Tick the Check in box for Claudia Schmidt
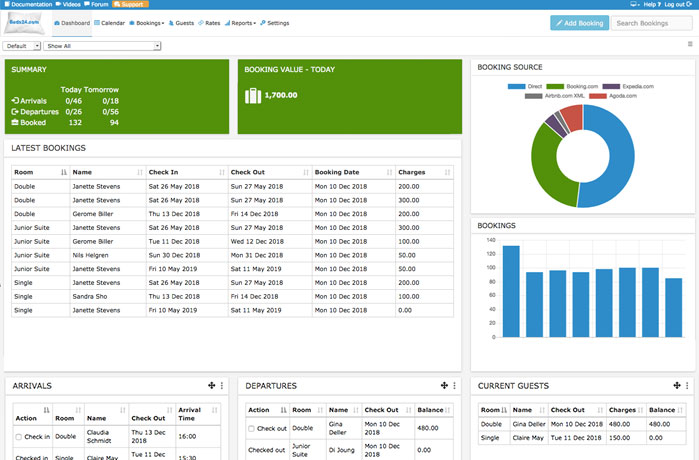Image resolution: width=699 pixels, height=460 pixels. coord(19,437)
